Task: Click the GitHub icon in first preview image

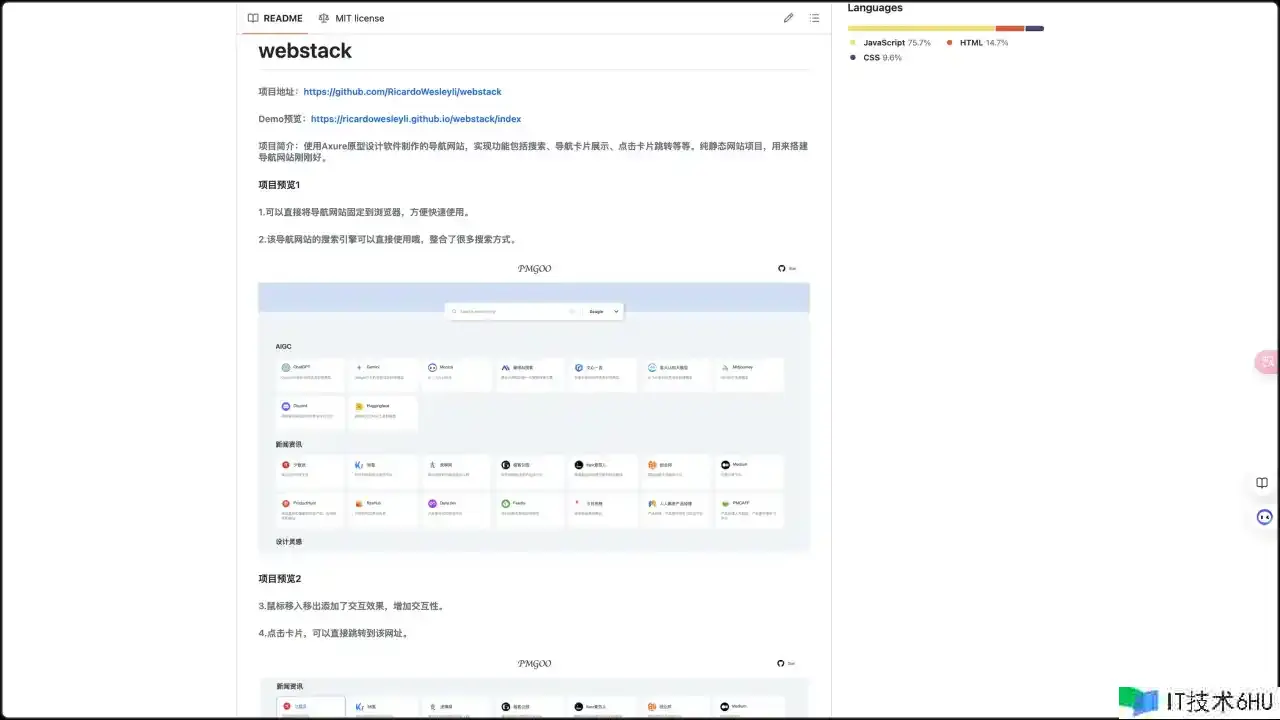Action: tap(782, 268)
